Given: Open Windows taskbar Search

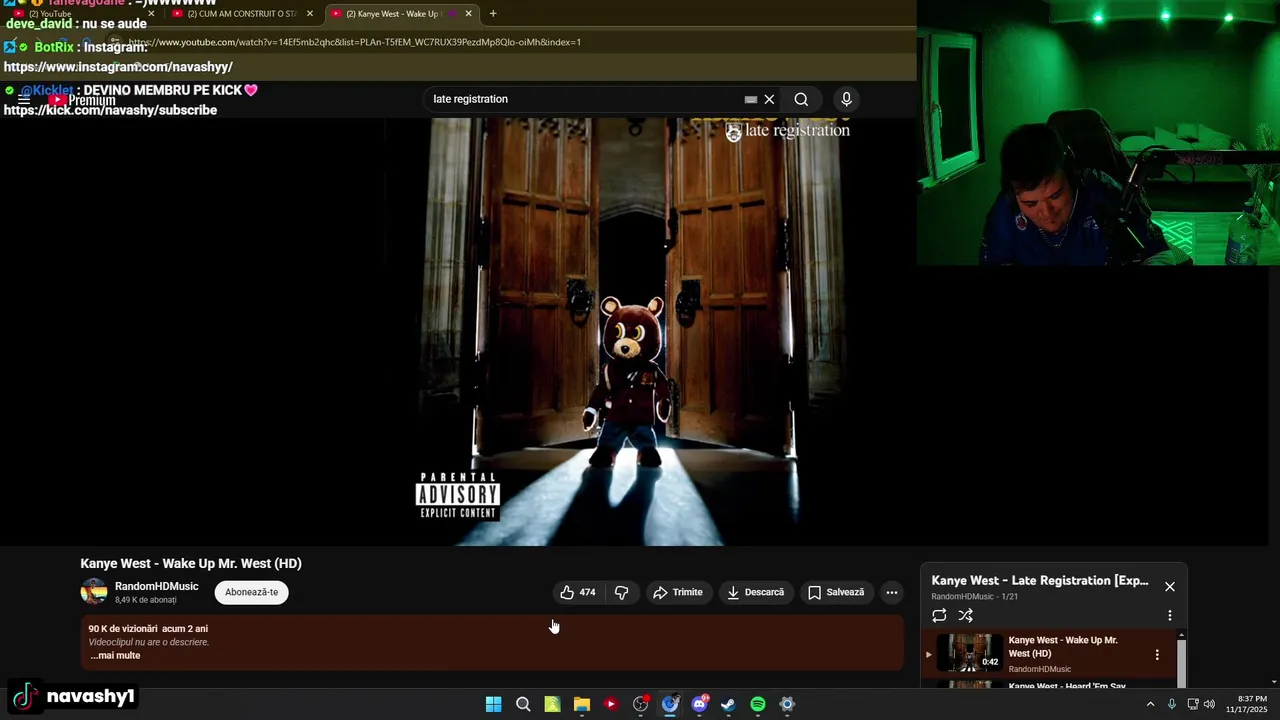Looking at the screenshot, I should point(523,704).
